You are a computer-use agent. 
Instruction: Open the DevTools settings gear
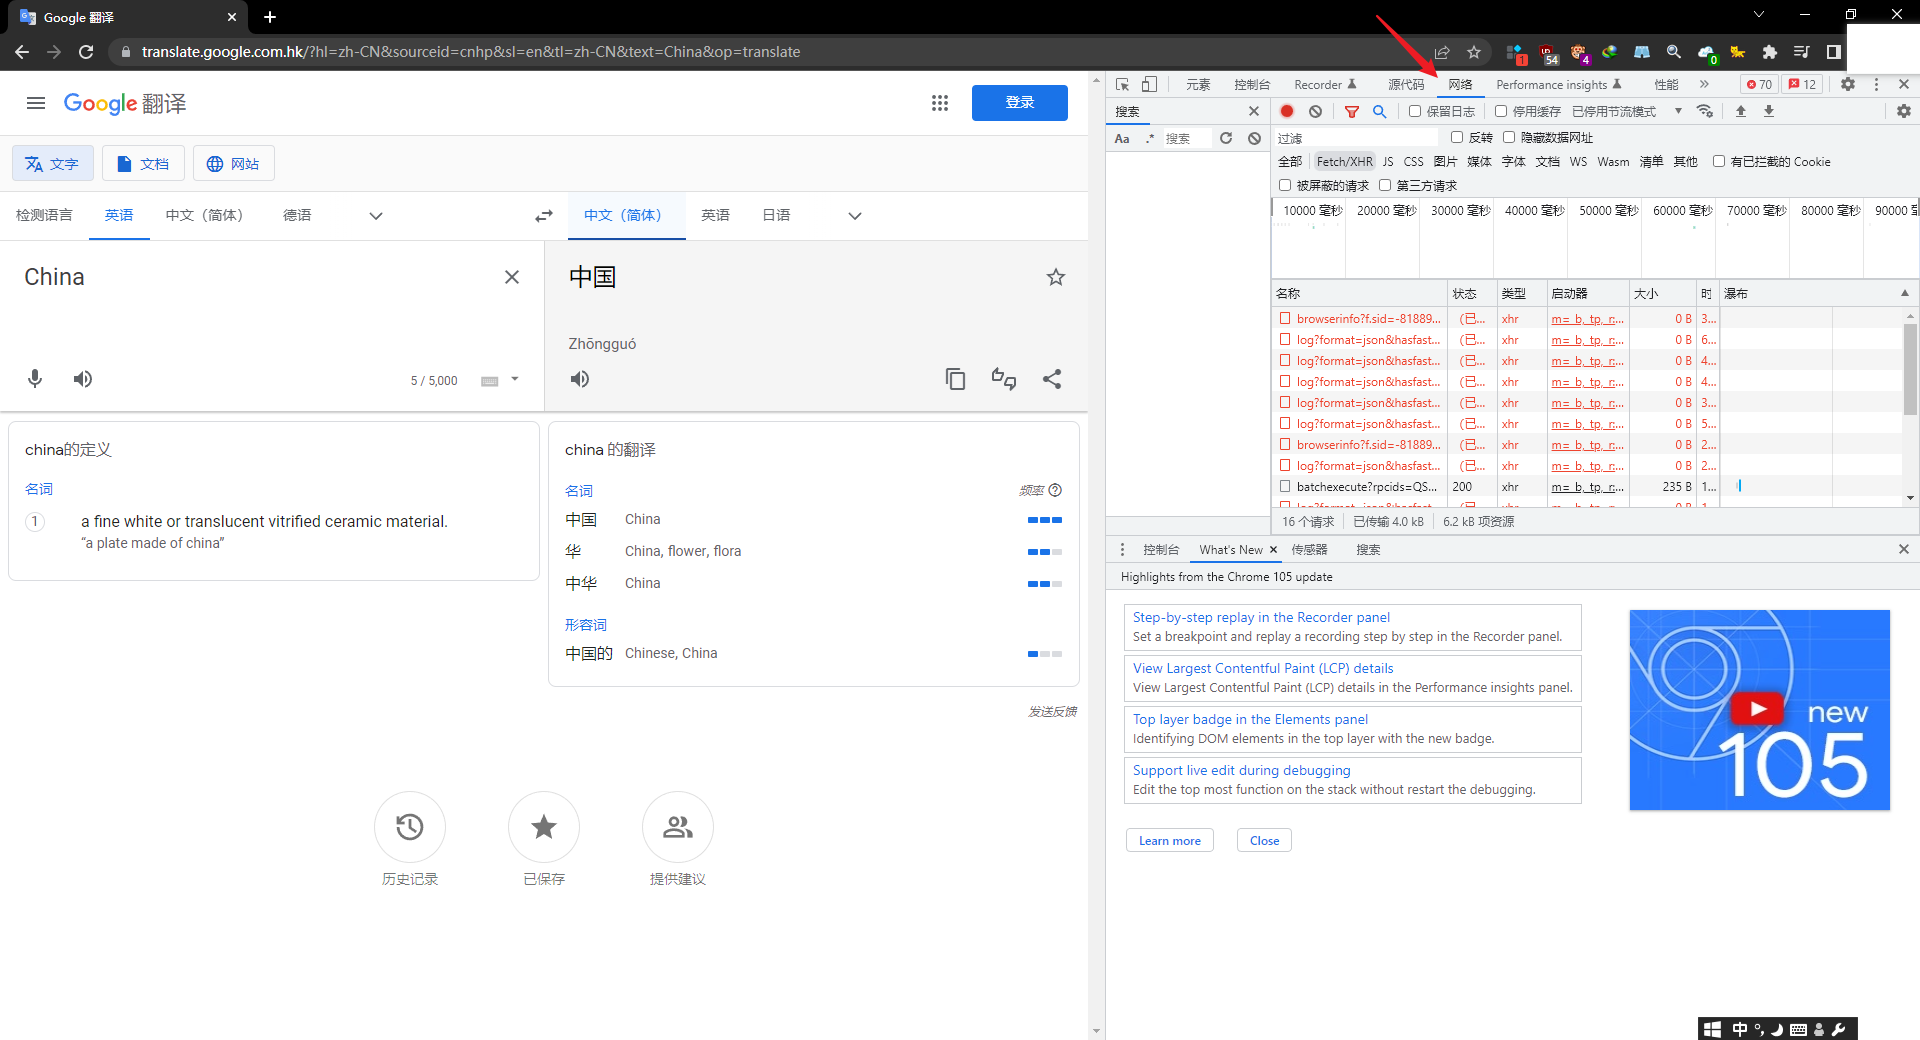pyautogui.click(x=1848, y=84)
